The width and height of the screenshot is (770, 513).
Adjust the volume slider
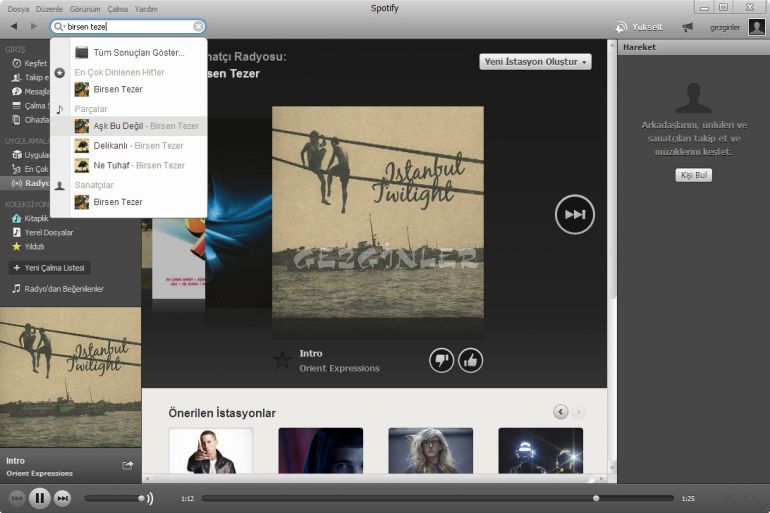click(x=114, y=498)
